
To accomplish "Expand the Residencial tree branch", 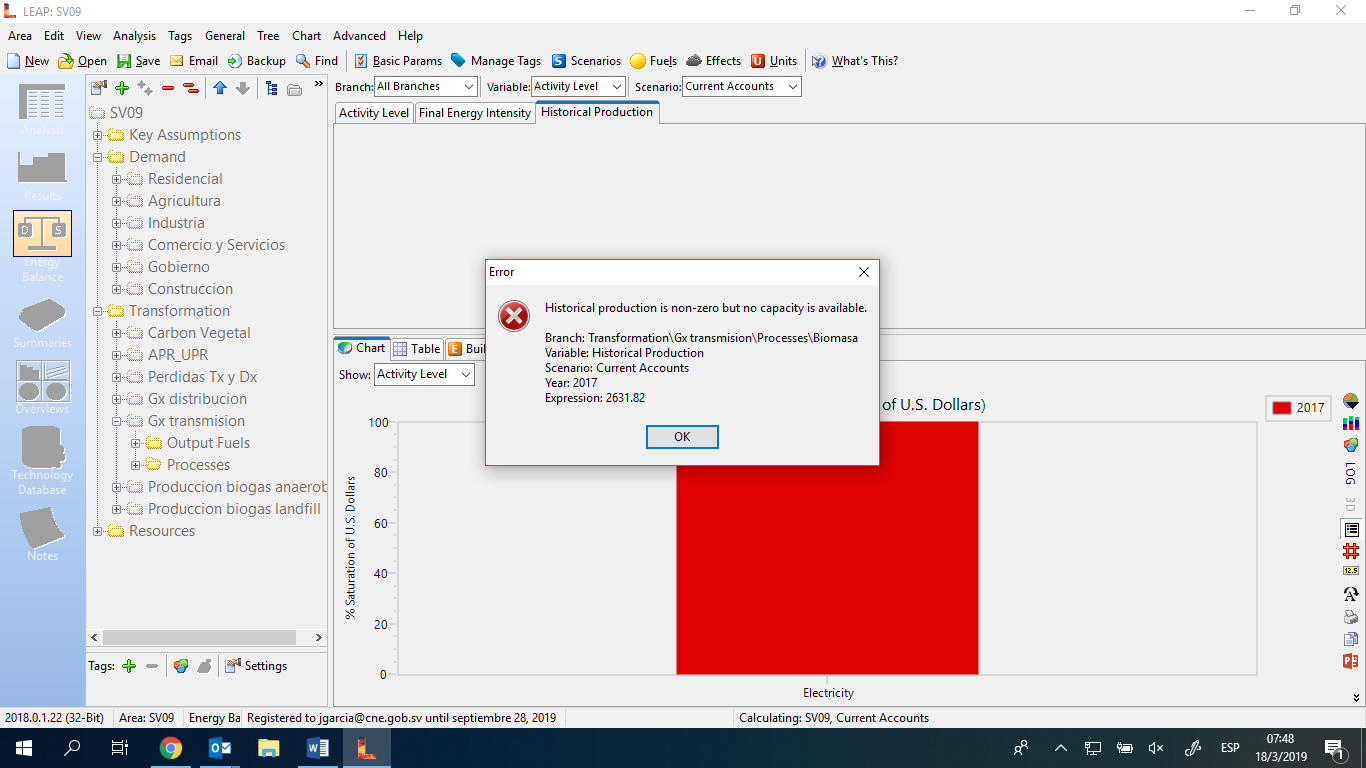I will [116, 179].
